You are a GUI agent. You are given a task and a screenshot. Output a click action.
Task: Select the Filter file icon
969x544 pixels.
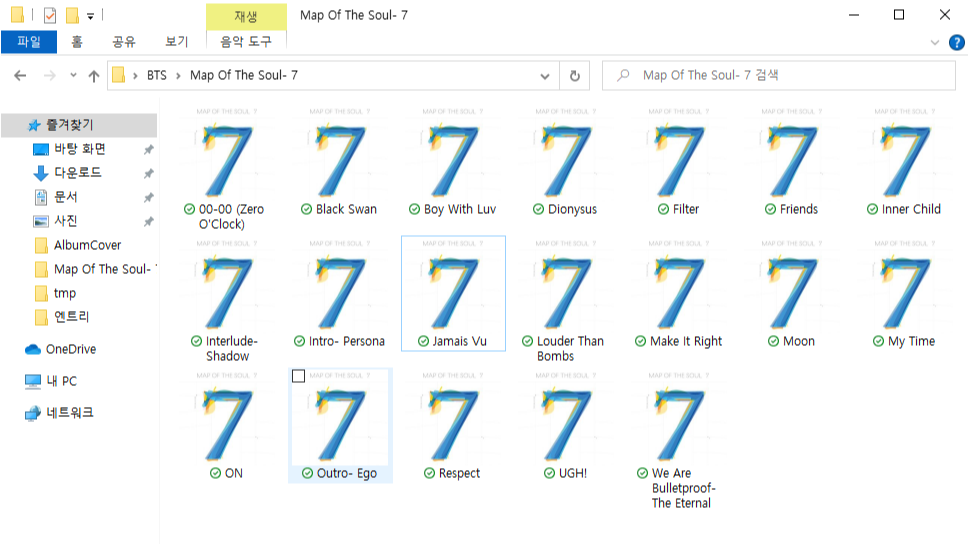coord(679,155)
